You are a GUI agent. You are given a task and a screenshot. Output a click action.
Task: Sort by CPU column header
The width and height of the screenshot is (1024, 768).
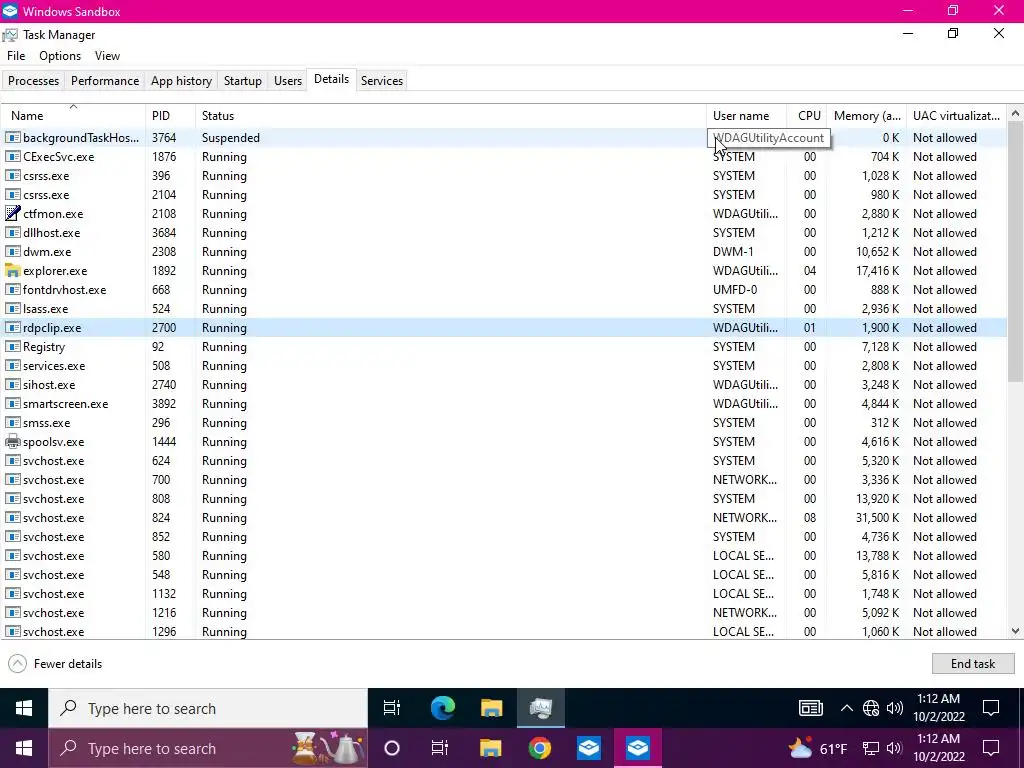click(807, 116)
